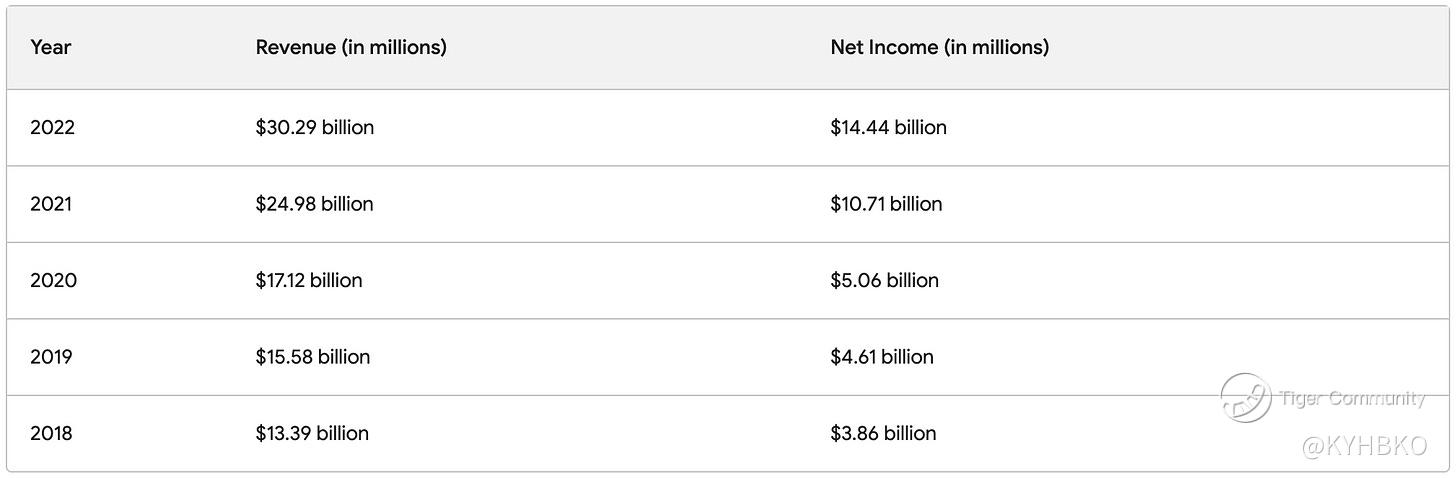Click the $17.12 billion revenue cell
This screenshot has width=1456, height=479.
point(309,281)
